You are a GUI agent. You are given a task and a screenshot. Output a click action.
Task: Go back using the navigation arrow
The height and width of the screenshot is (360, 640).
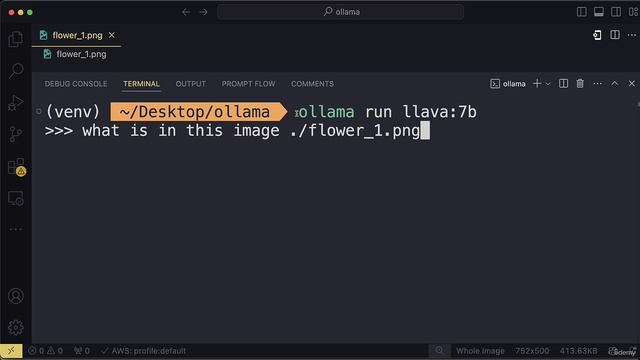[x=186, y=12]
